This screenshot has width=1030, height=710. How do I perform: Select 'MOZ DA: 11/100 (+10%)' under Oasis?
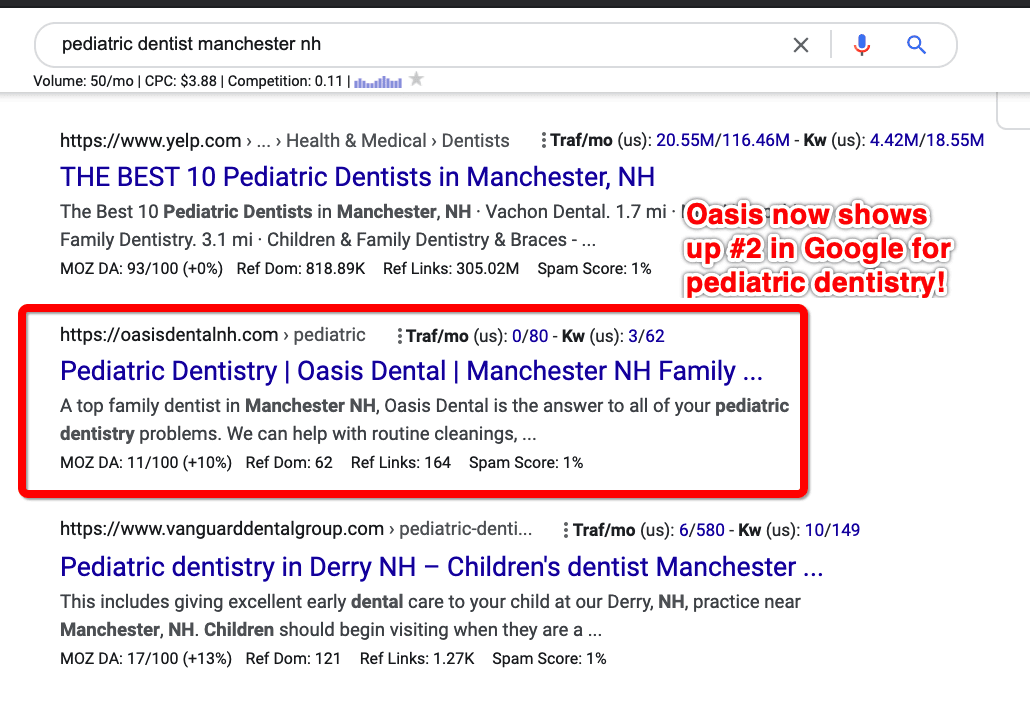click(x=146, y=463)
